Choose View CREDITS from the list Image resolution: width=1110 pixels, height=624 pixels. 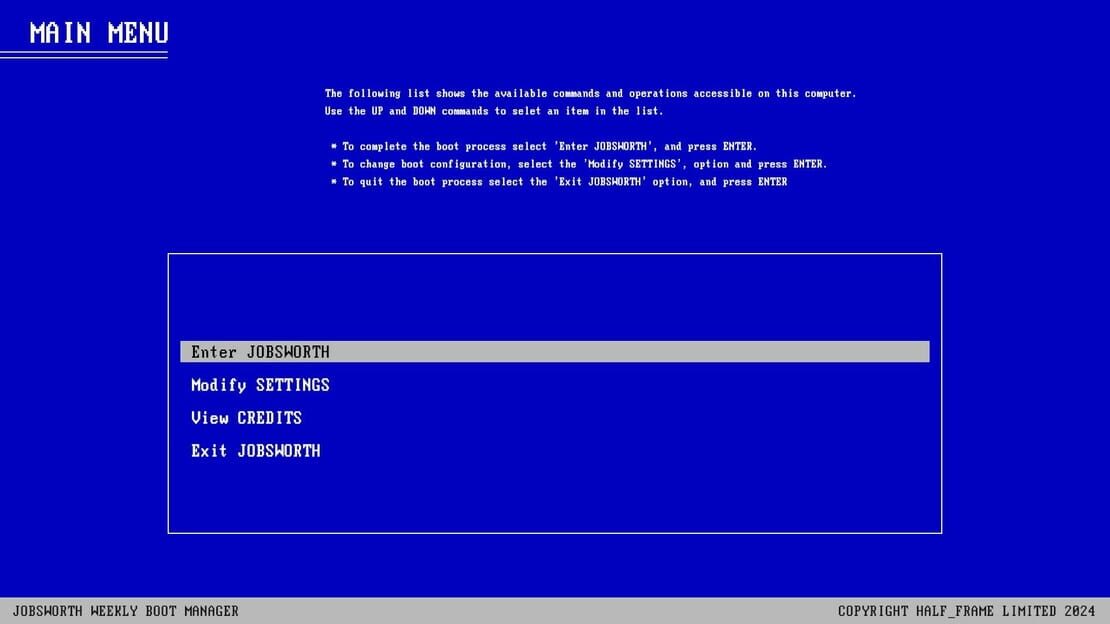[246, 418]
